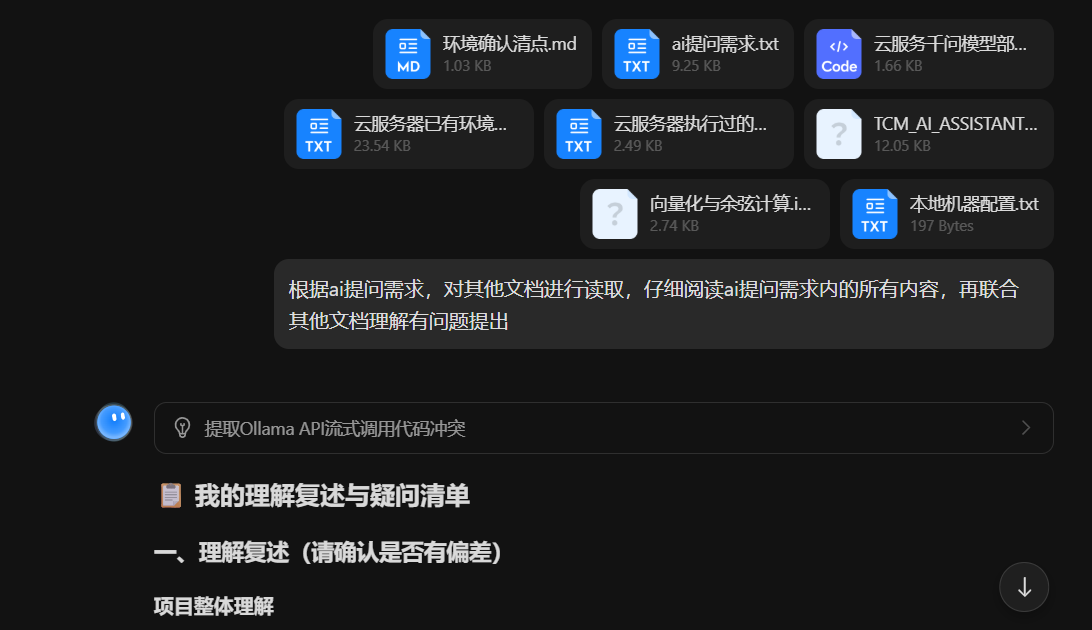Click the 云服务器已有环境 TXT file icon
Screen dimensions: 1092x630
tap(318, 134)
